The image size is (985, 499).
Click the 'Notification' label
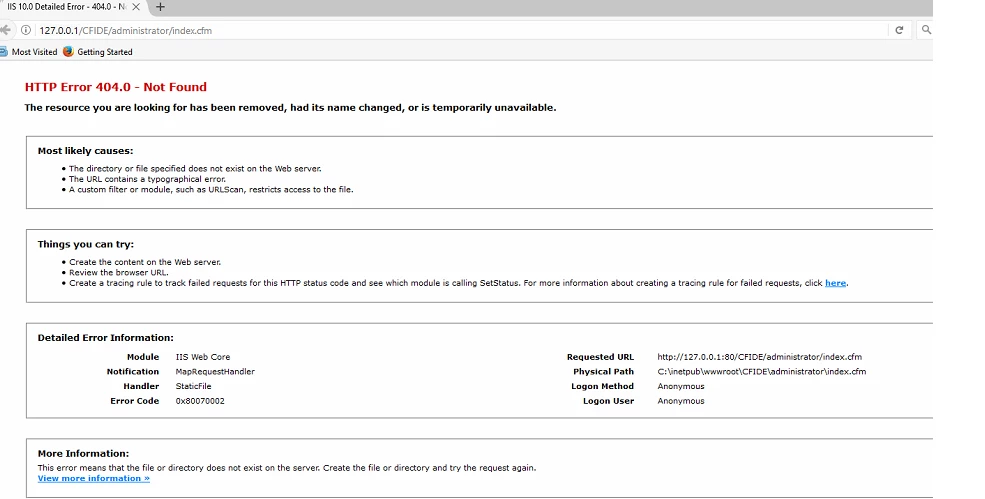(x=133, y=371)
